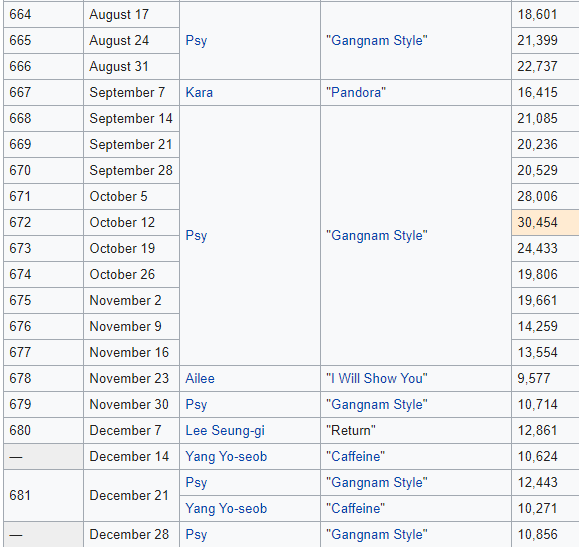
Task: Open the Psy link beside August 24
Action: (196, 41)
